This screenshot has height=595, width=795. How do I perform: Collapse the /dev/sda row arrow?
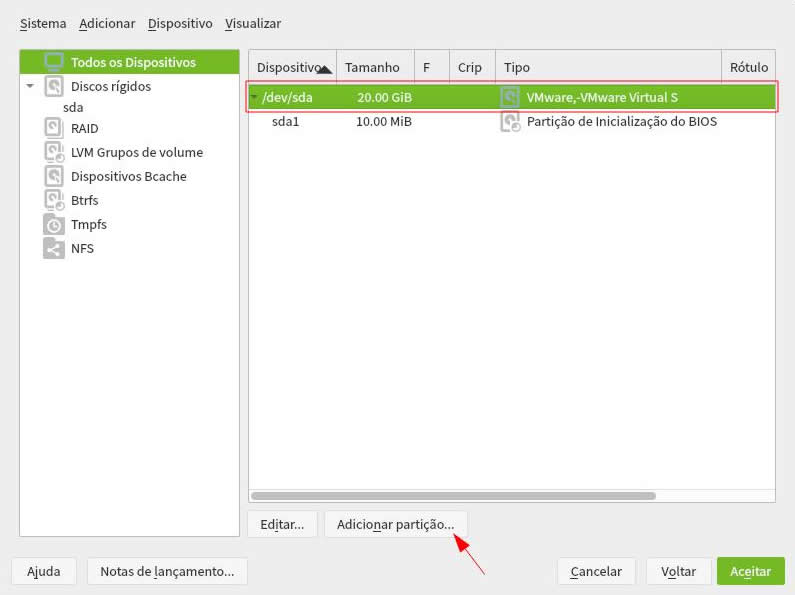click(x=255, y=98)
